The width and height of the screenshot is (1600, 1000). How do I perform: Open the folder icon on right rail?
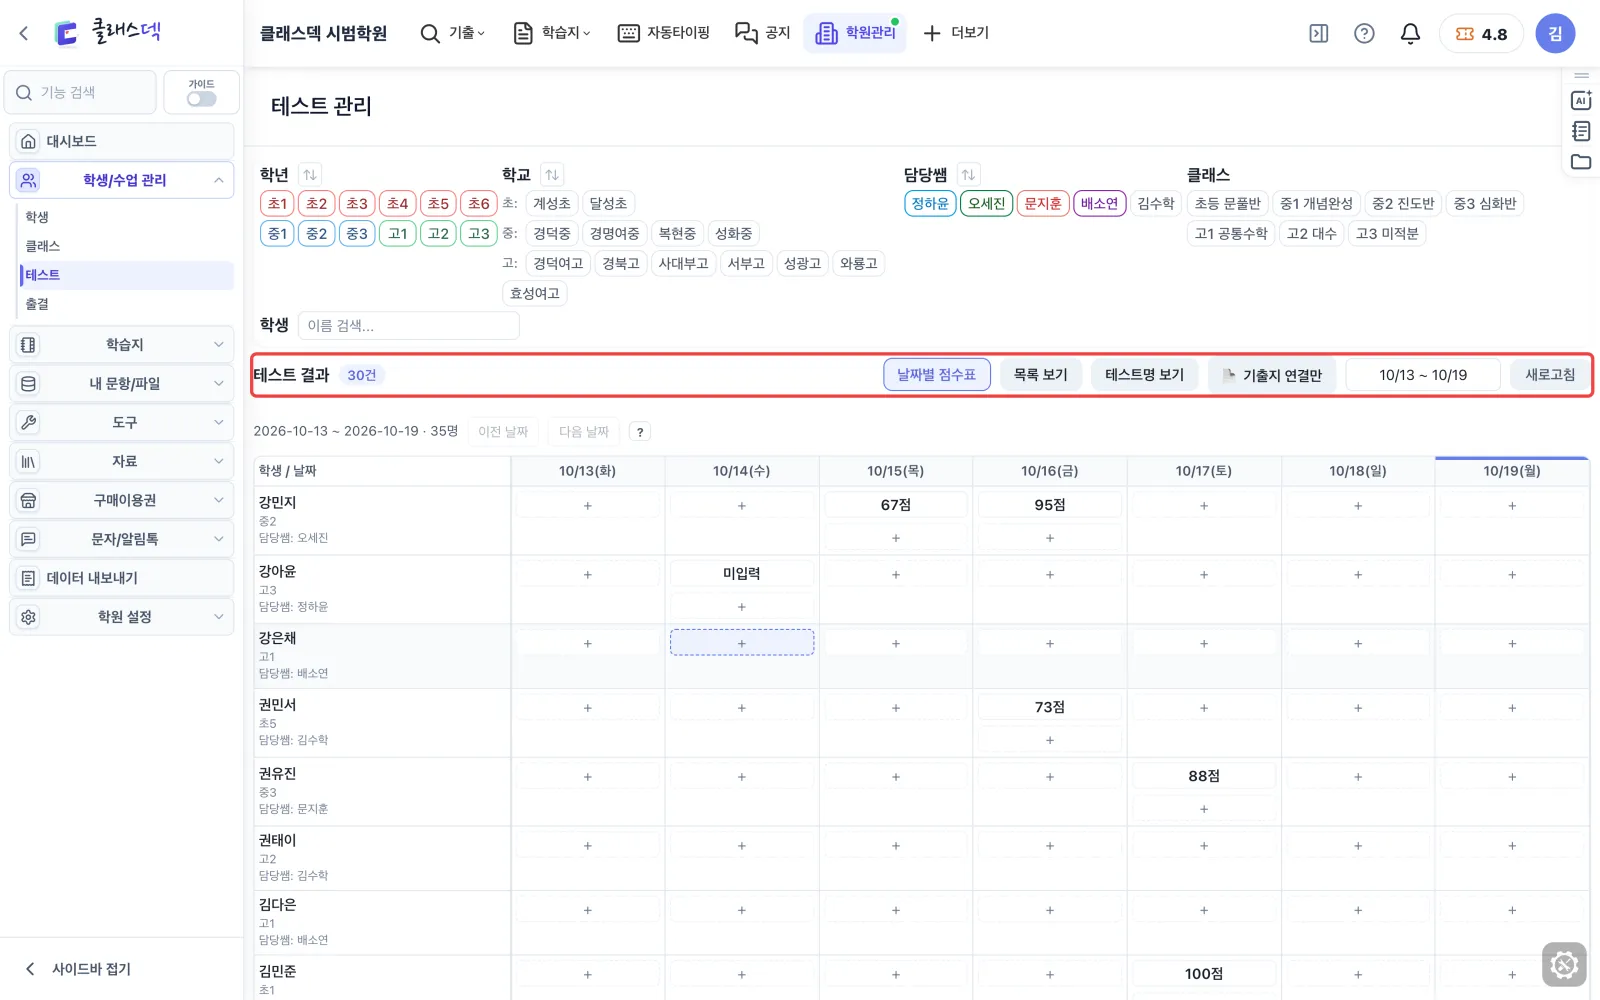1581,162
